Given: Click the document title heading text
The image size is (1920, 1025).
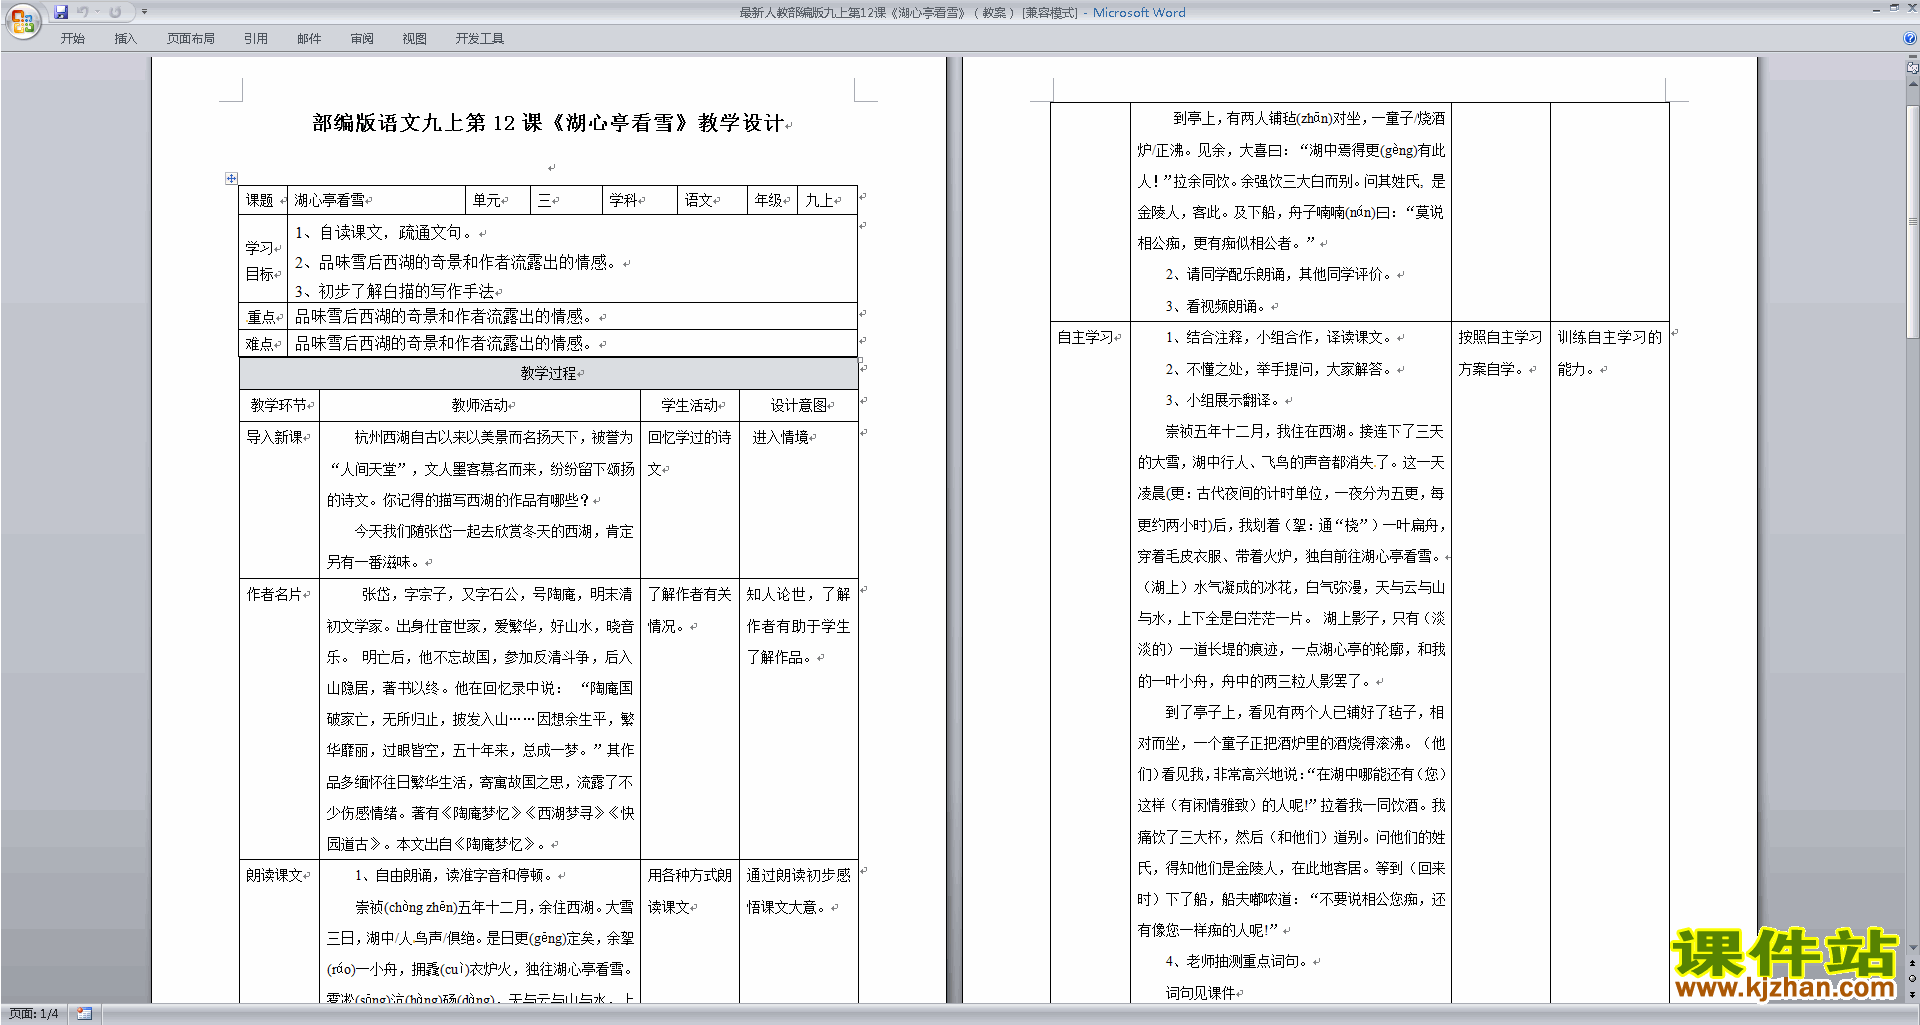Looking at the screenshot, I should 548,123.
